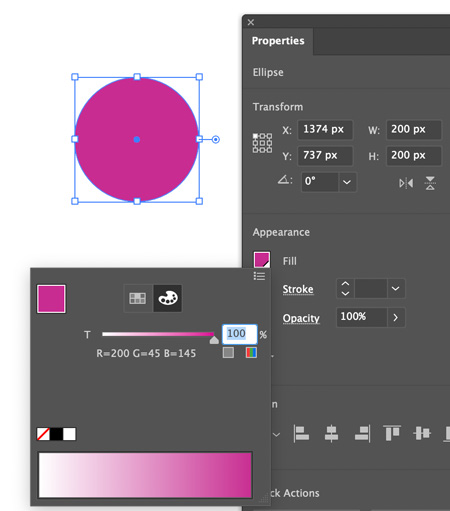Click vertical align top icon
450x511 pixels.
[392, 433]
